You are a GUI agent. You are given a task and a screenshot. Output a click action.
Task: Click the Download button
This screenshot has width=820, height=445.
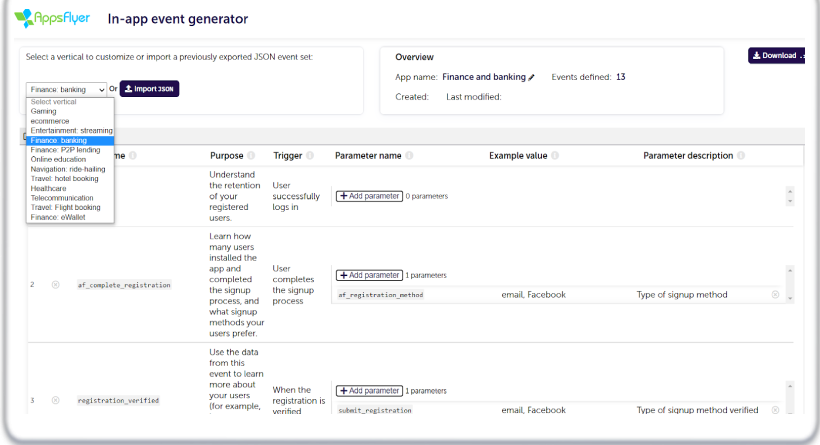click(776, 55)
